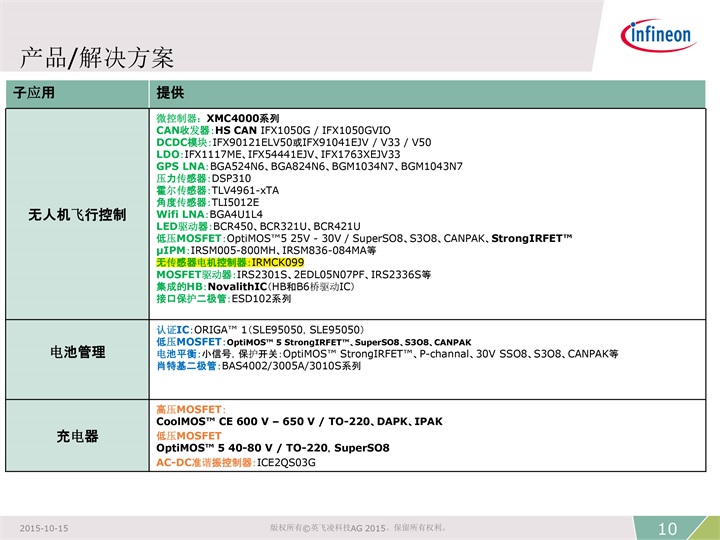Click the footer date 2015-10-15
The image size is (720, 540).
[44, 528]
